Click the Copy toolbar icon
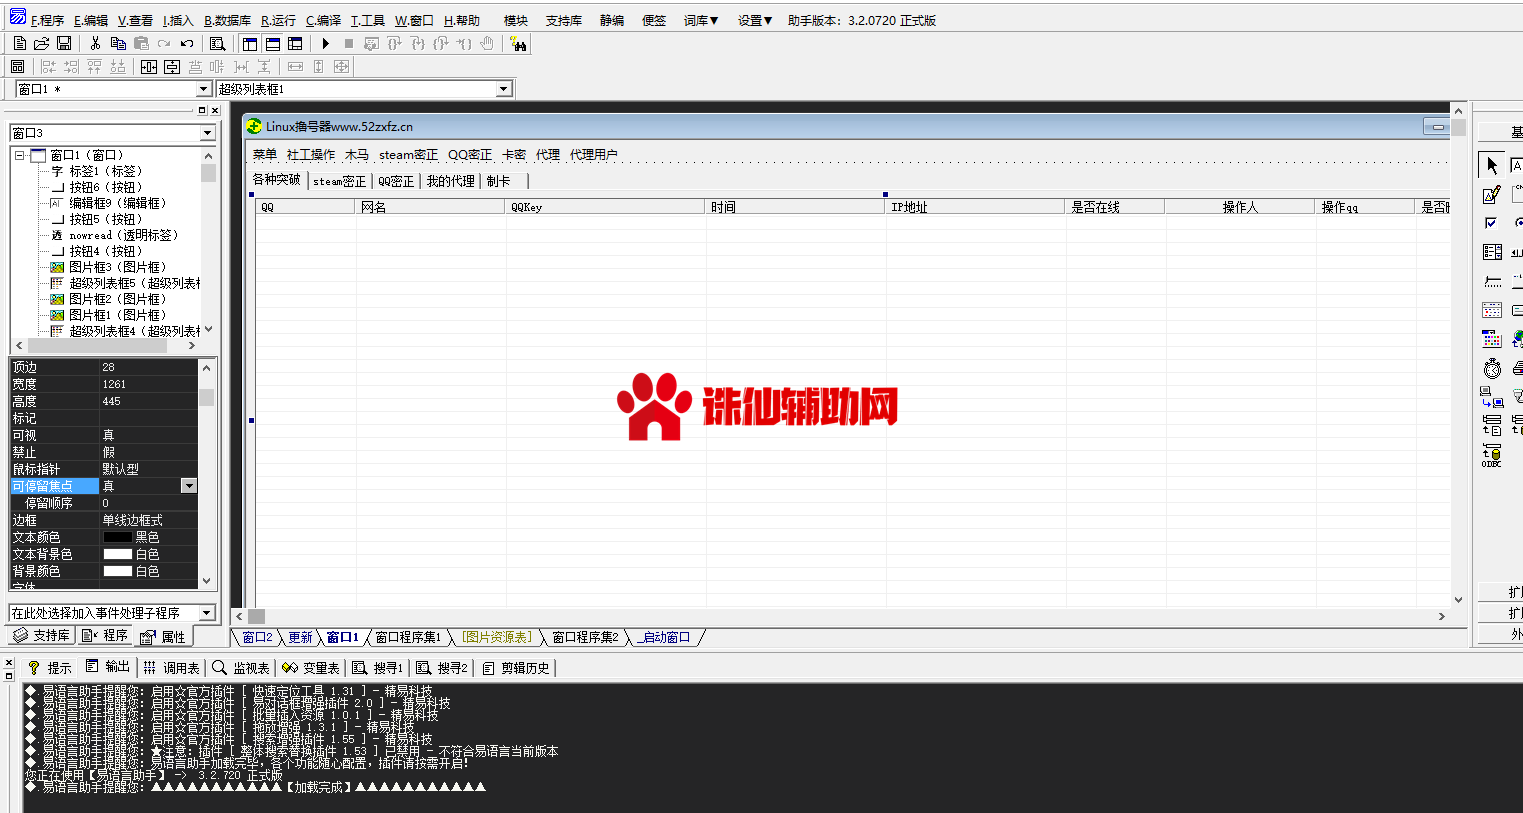 pos(118,44)
